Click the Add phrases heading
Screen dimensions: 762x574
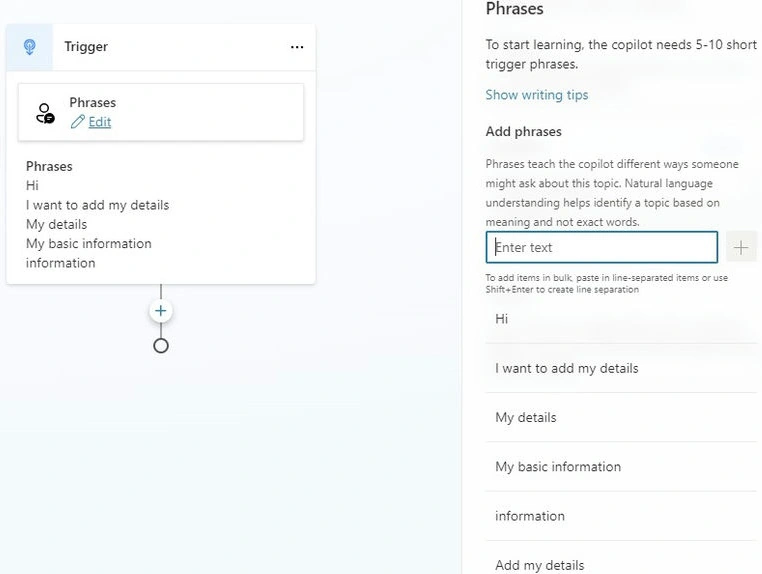pyautogui.click(x=523, y=132)
